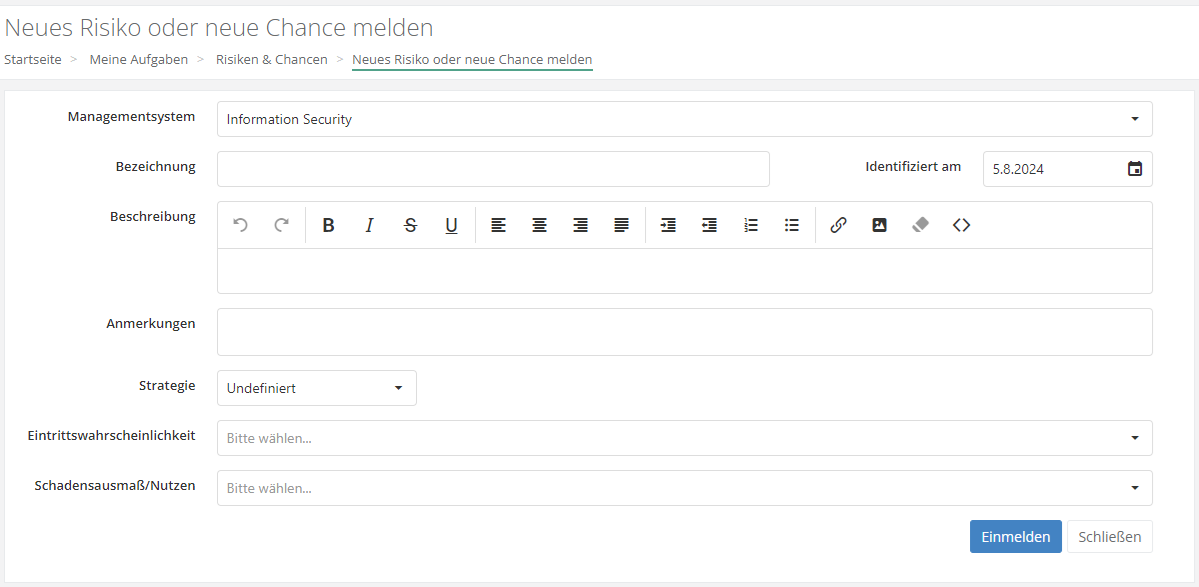Viewport: 1199px width, 587px height.
Task: Submit the form with the Einmelden button
Action: pyautogui.click(x=1015, y=537)
